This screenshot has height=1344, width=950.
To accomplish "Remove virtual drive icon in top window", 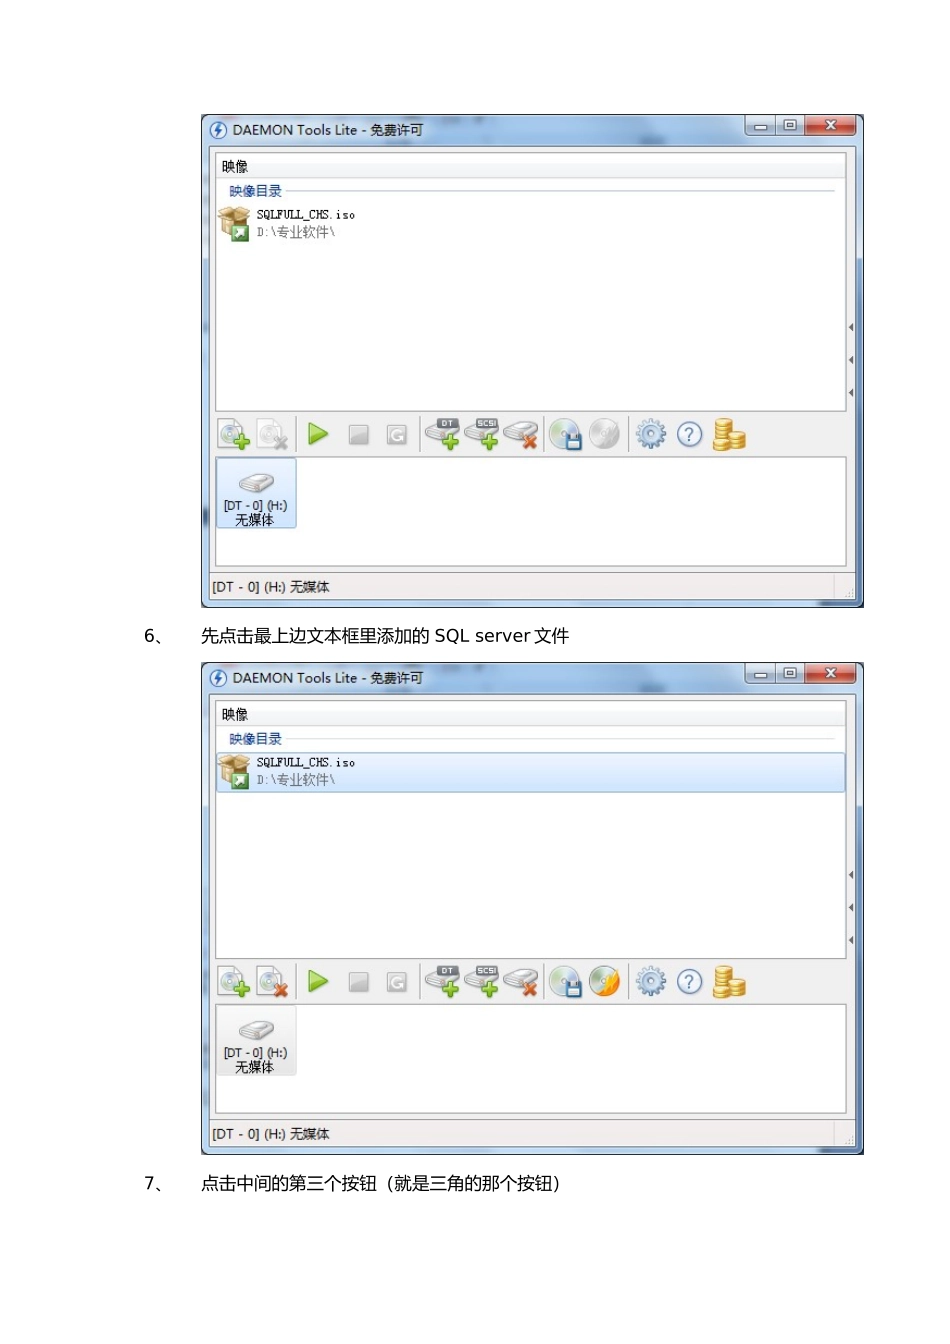I will point(521,434).
